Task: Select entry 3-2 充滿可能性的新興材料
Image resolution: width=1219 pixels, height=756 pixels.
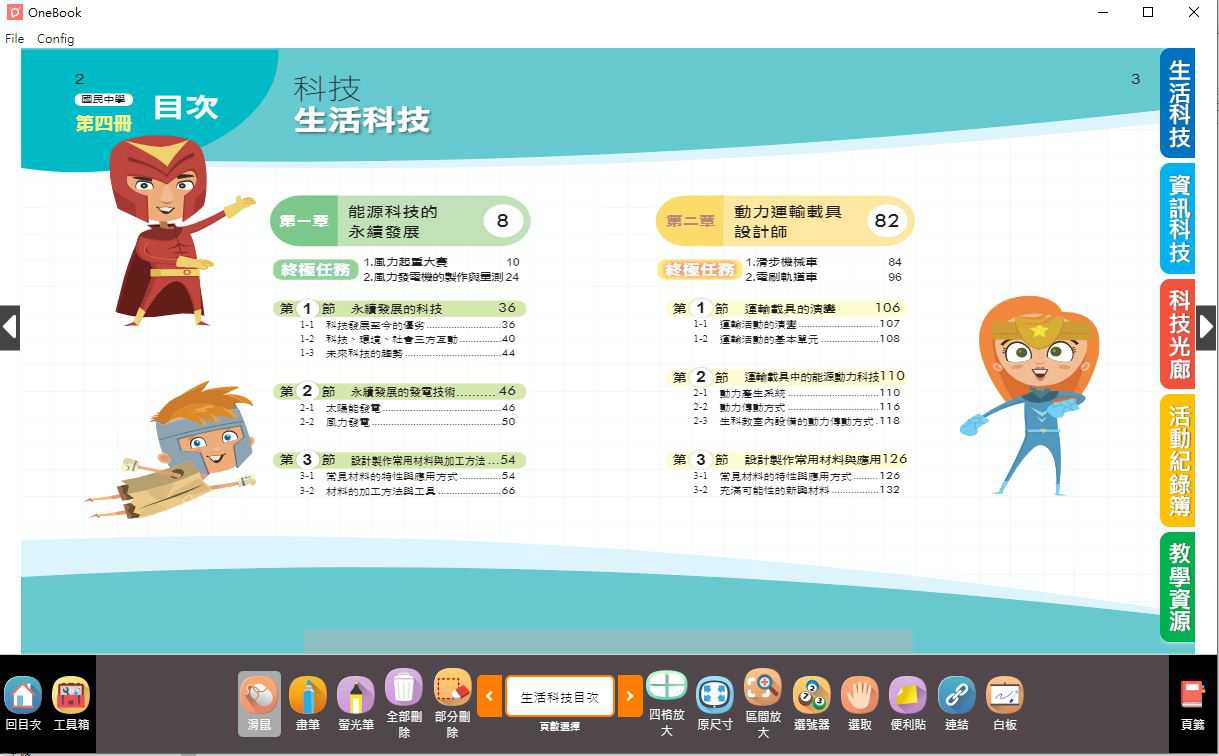Action: (x=797, y=490)
